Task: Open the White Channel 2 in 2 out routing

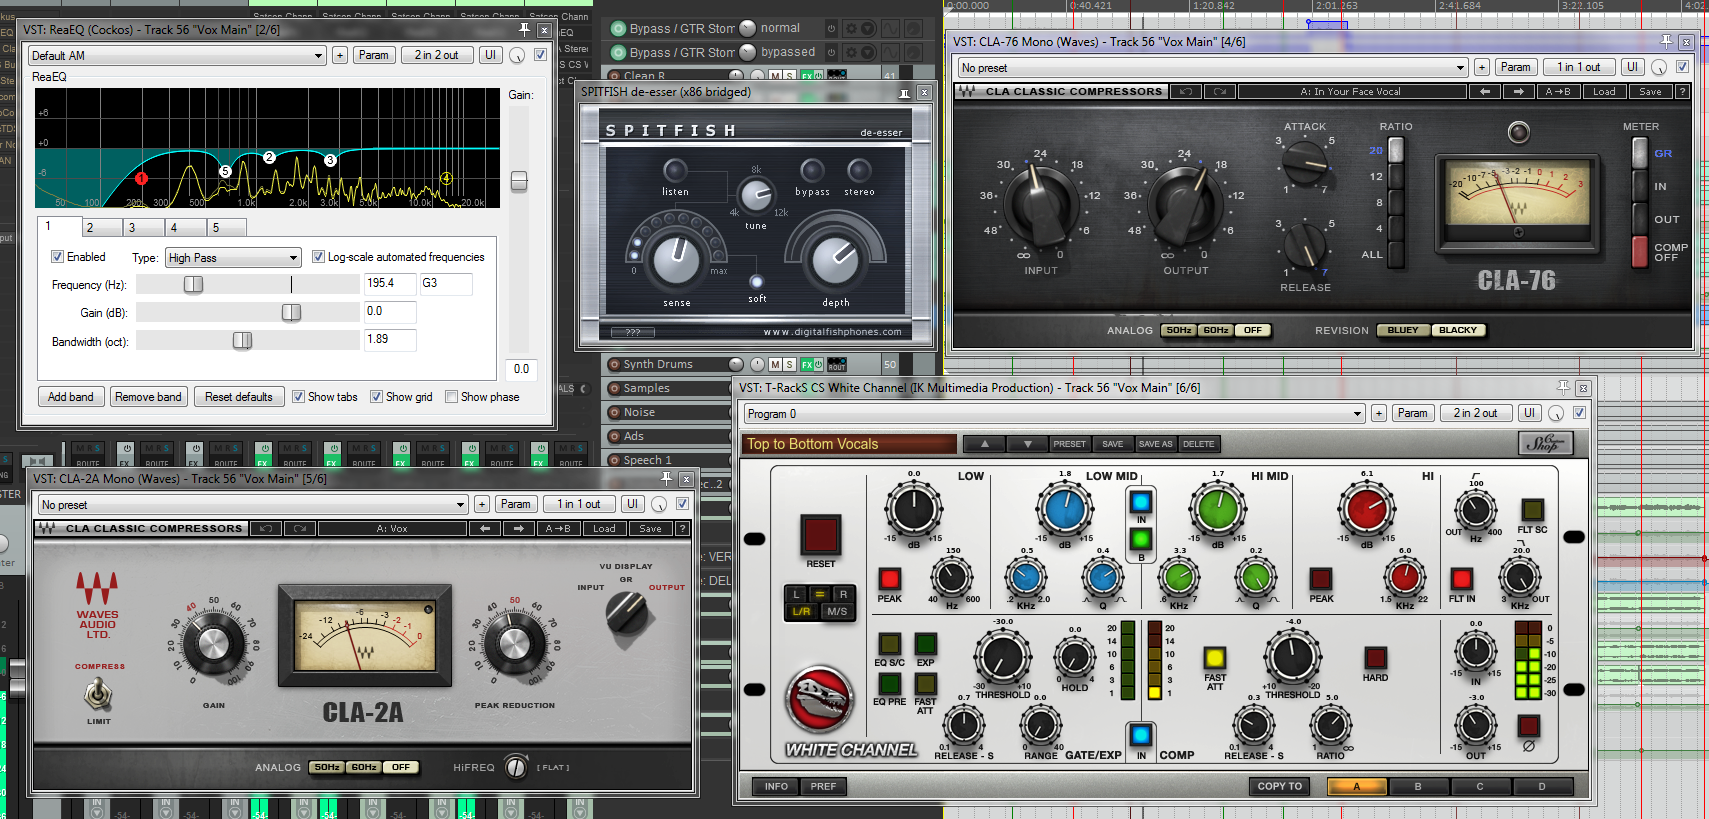Action: (1475, 413)
